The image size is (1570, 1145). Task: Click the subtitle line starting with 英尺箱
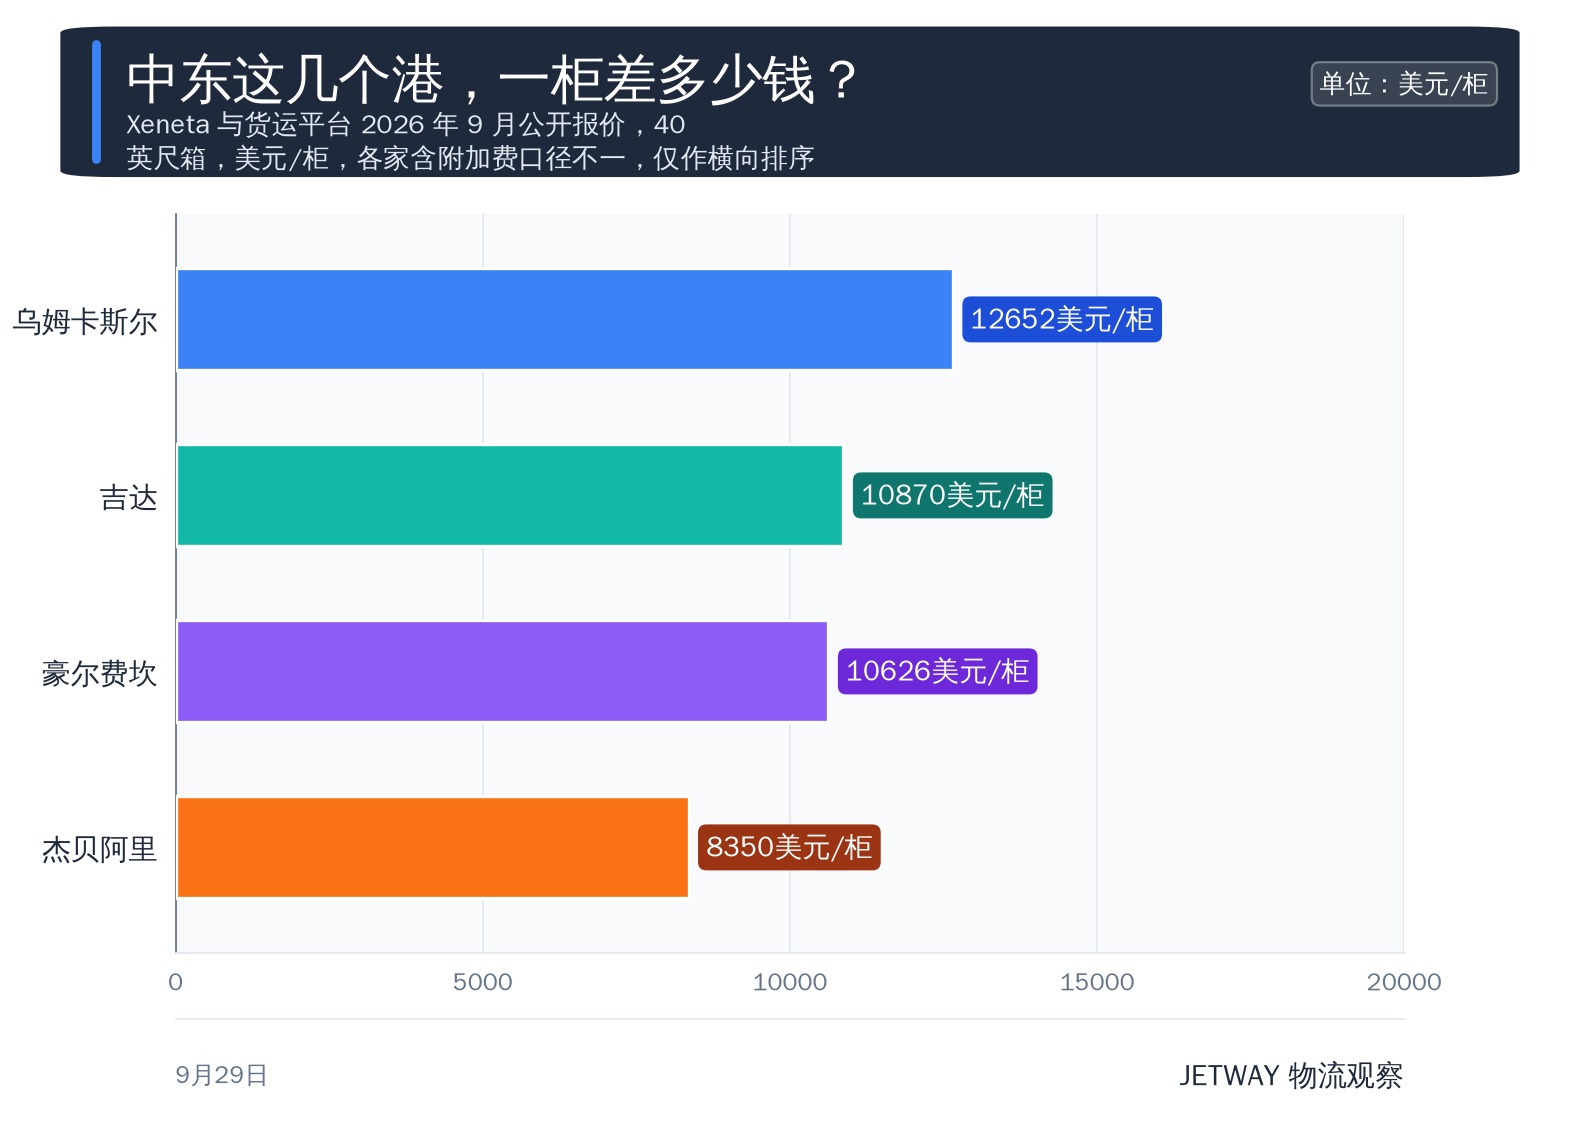click(470, 158)
